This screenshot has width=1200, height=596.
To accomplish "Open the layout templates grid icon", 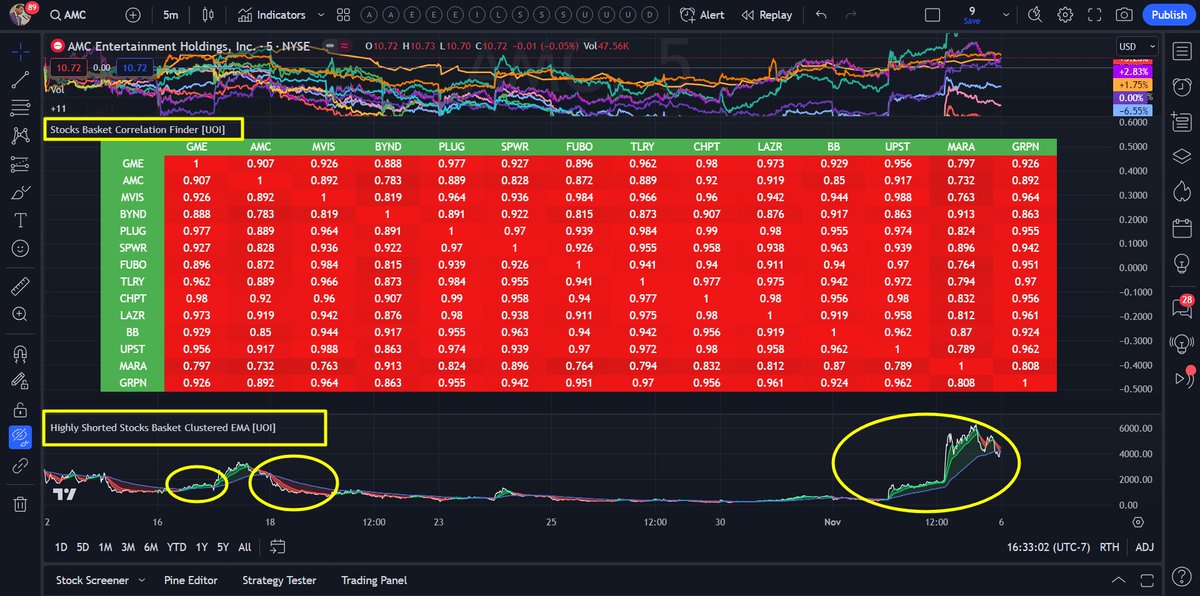I will click(344, 15).
